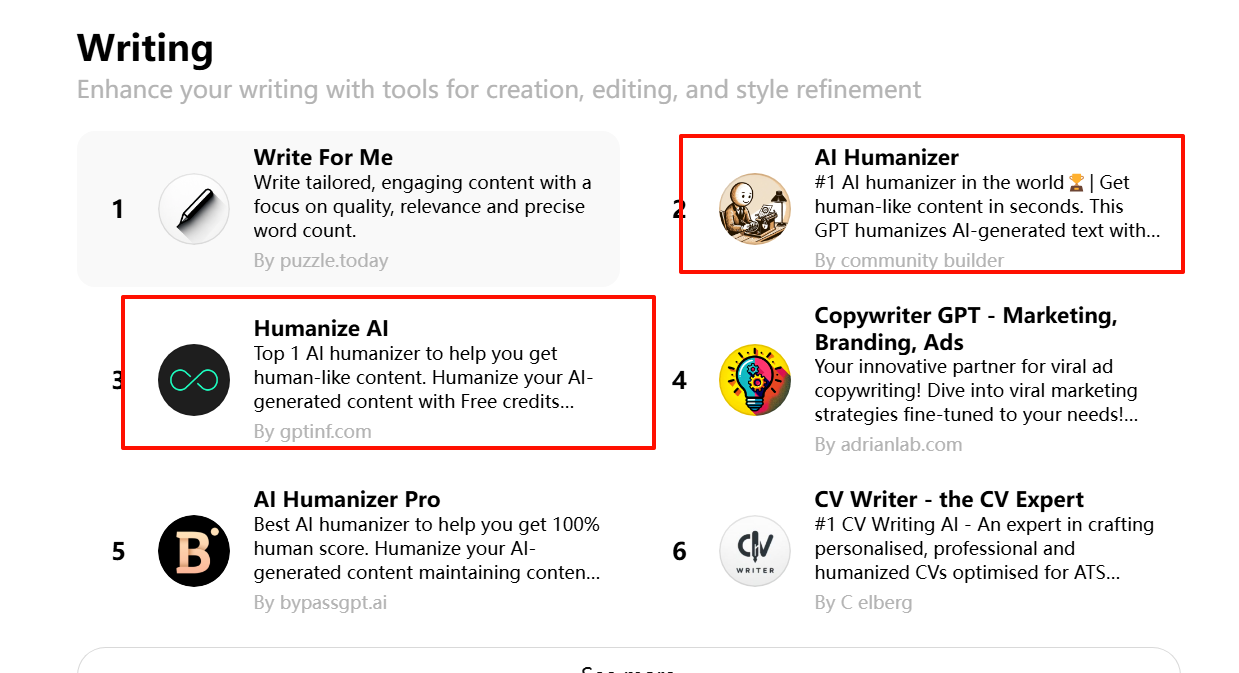Click the 'By gptinf.com' author label
This screenshot has width=1239, height=673.
[x=313, y=432]
